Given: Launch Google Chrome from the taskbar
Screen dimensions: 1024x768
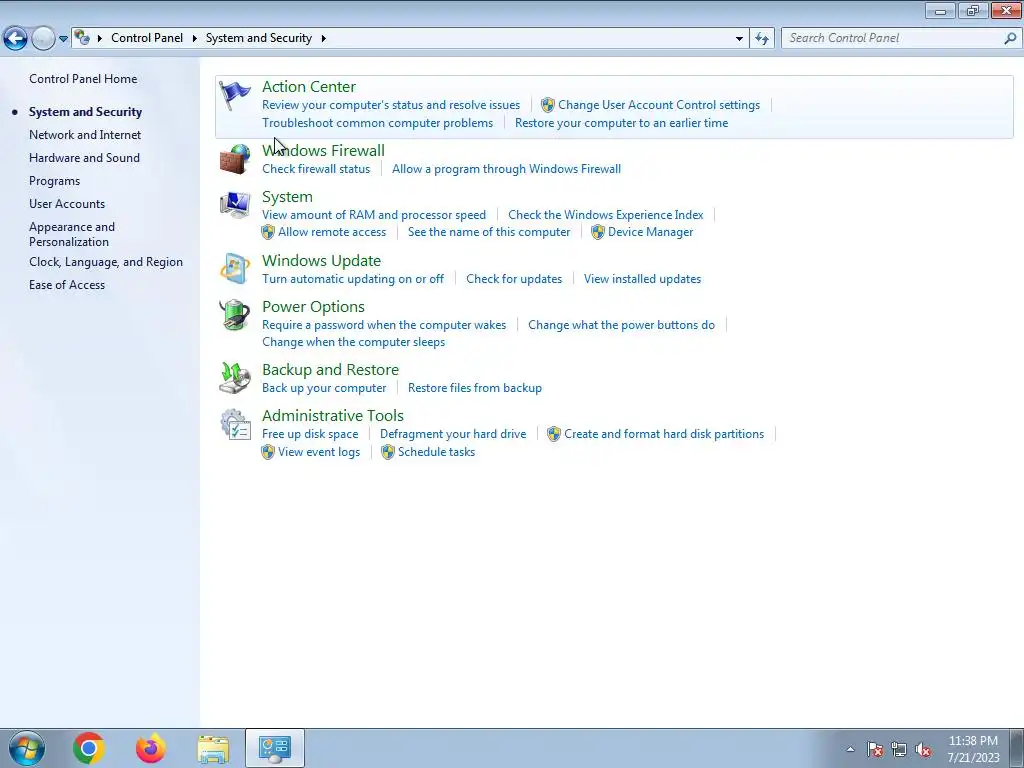Looking at the screenshot, I should (89, 748).
